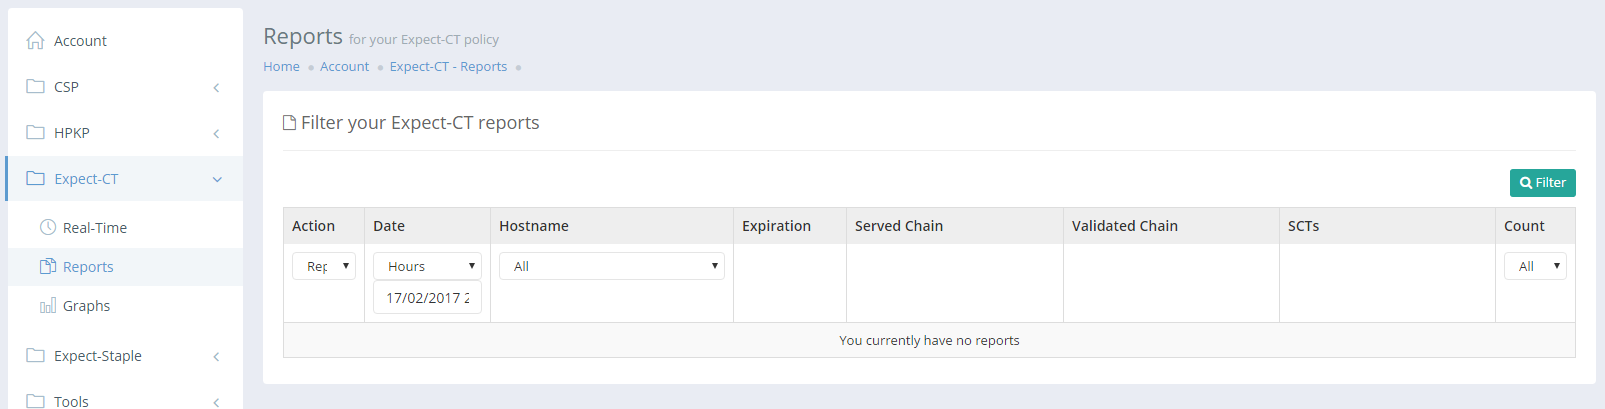Click the Account home icon
The width and height of the screenshot is (1605, 409).
[x=35, y=40]
